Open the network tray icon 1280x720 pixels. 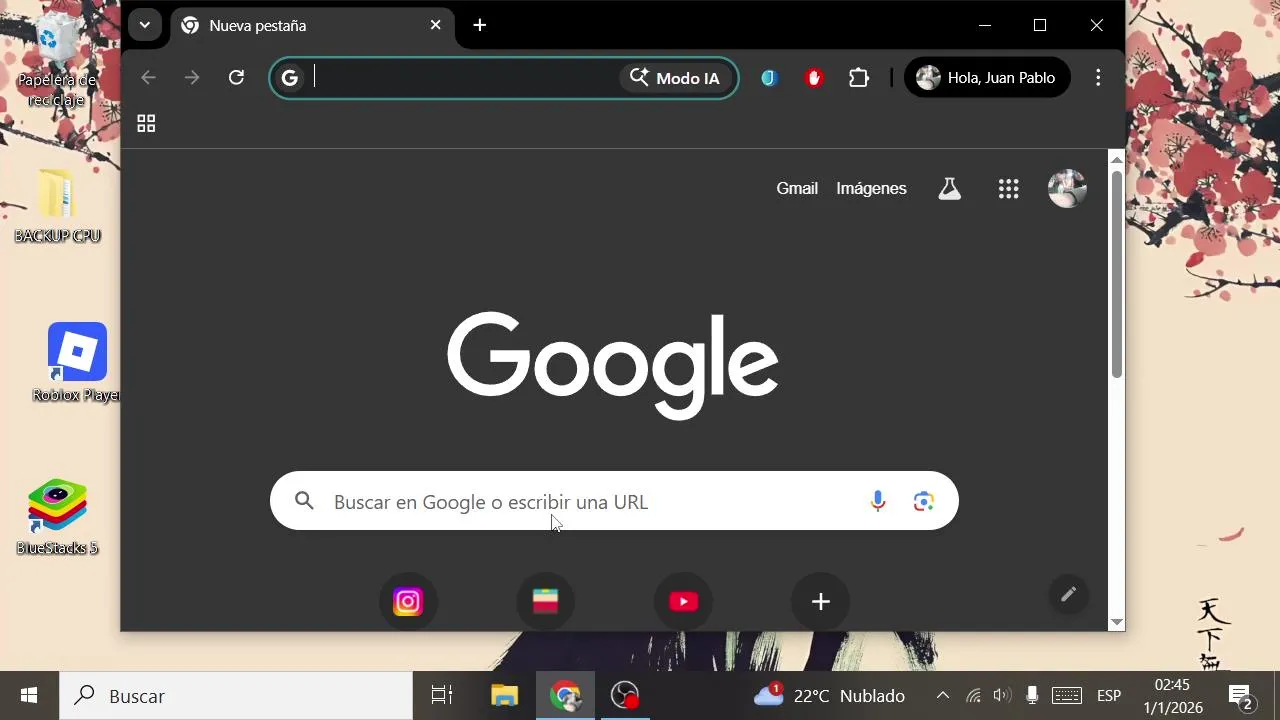(973, 695)
